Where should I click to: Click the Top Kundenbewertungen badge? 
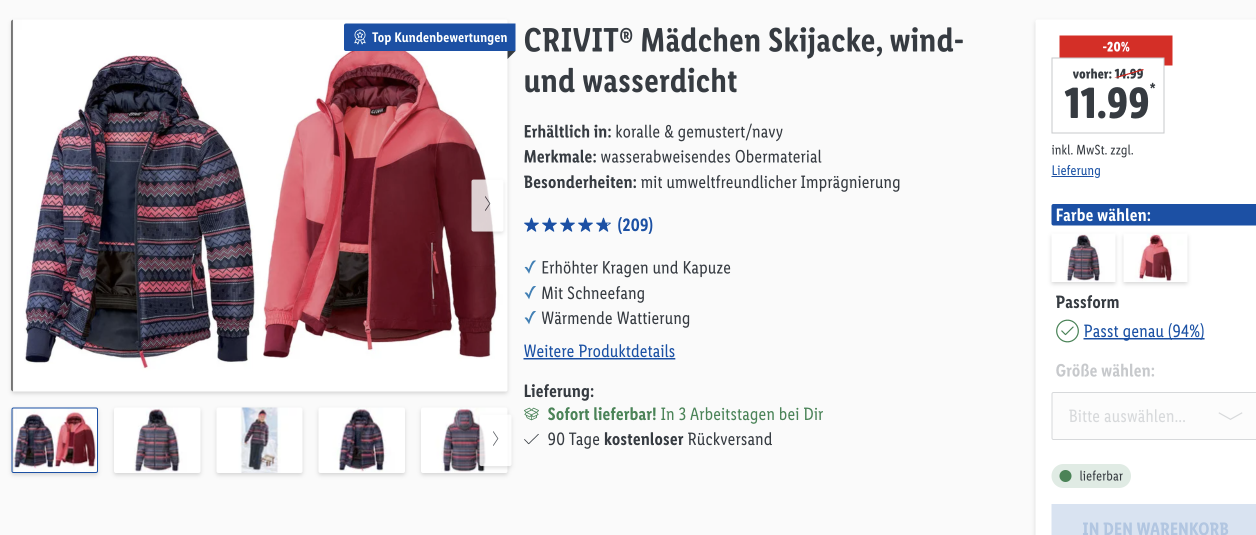coord(430,37)
